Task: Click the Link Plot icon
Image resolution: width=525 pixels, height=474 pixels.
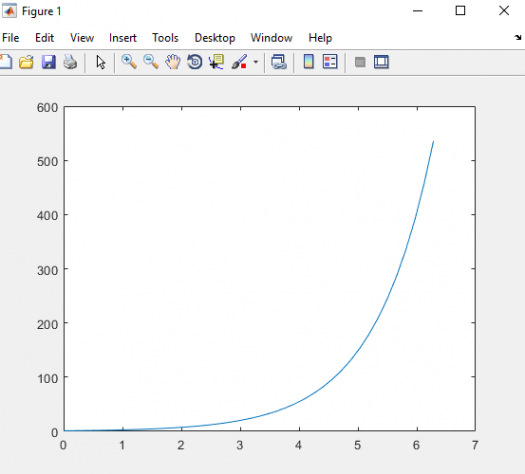Action: tap(279, 62)
